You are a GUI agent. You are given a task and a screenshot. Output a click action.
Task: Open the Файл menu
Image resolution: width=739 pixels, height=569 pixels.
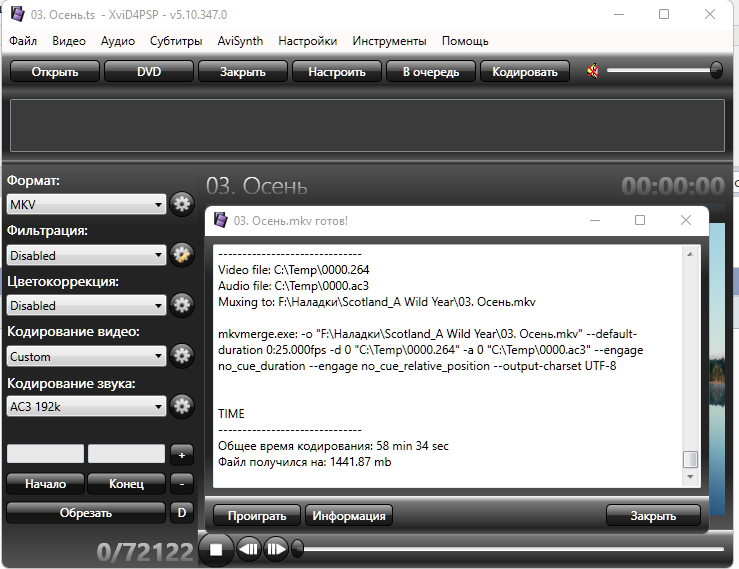23,41
